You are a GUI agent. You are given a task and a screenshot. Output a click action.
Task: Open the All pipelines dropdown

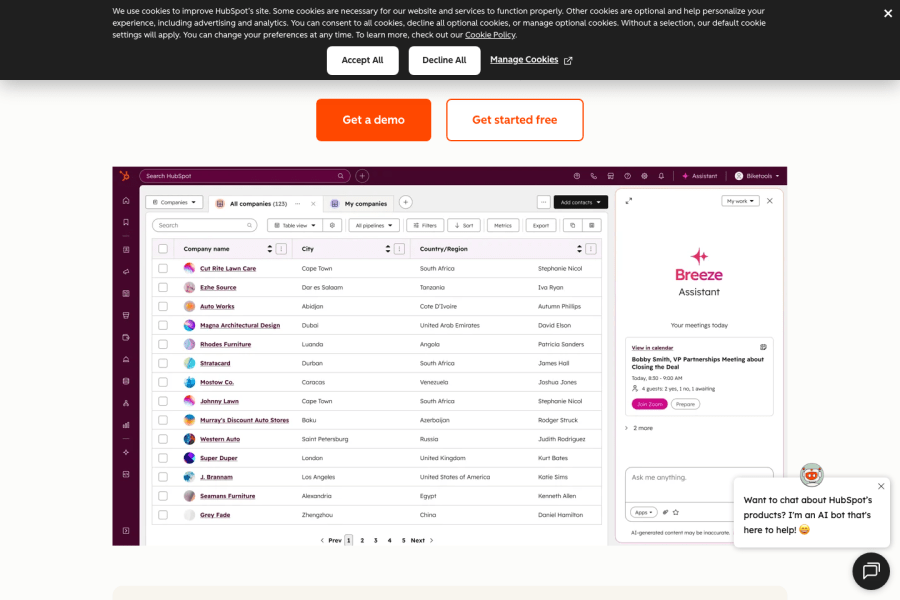click(373, 225)
